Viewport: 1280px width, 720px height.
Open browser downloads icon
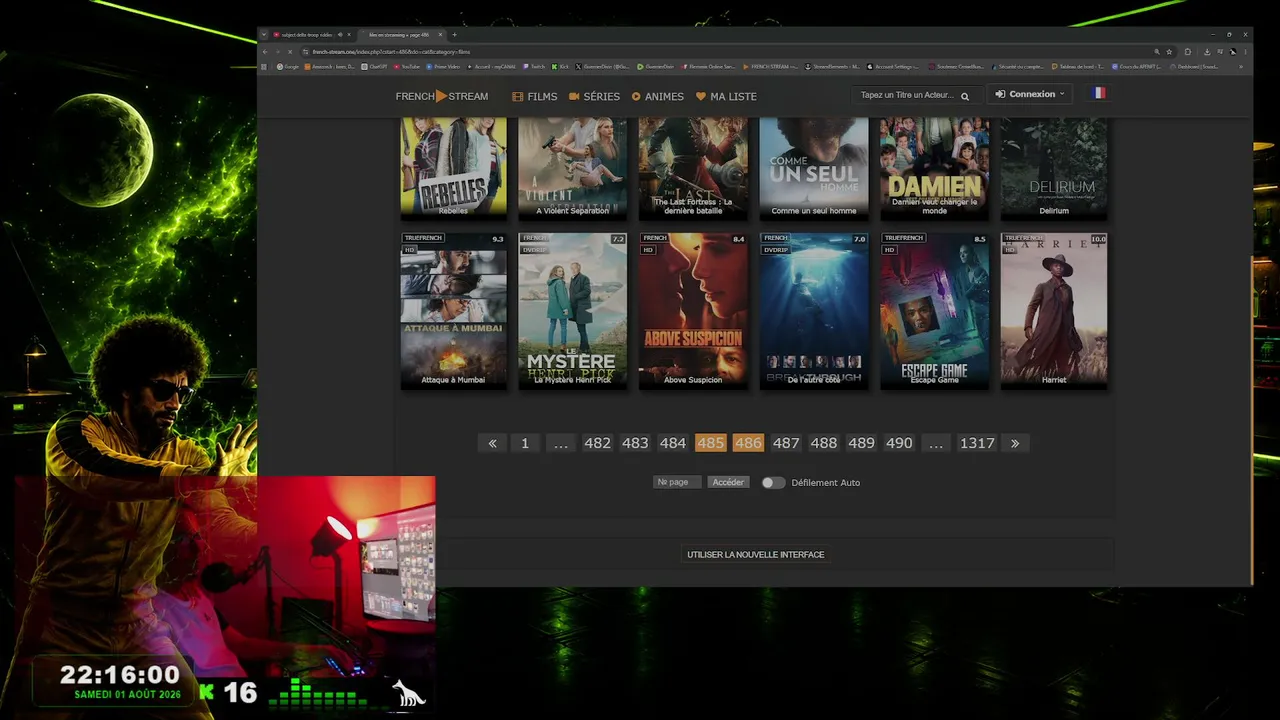[1207, 52]
